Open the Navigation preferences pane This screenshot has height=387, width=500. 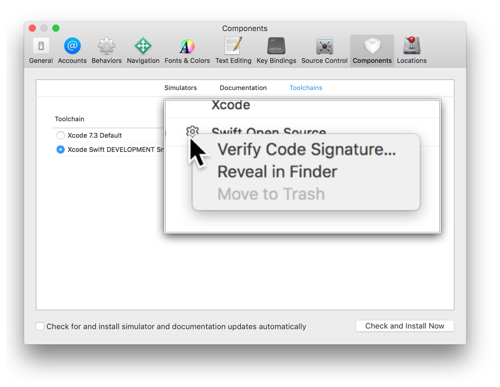pos(143,51)
